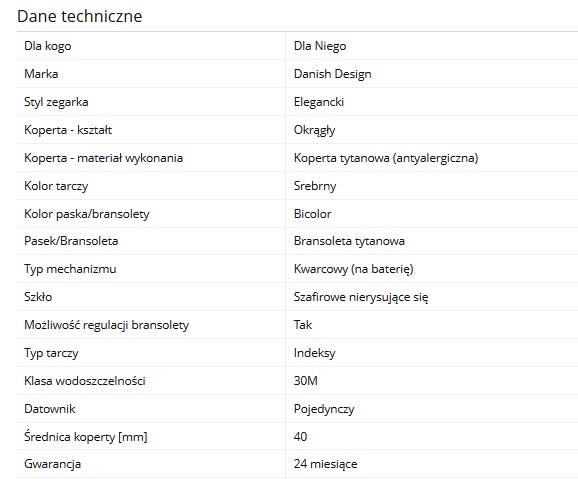Click 'Koperta tytanowa (antyalergiczna)' text

pyautogui.click(x=386, y=158)
